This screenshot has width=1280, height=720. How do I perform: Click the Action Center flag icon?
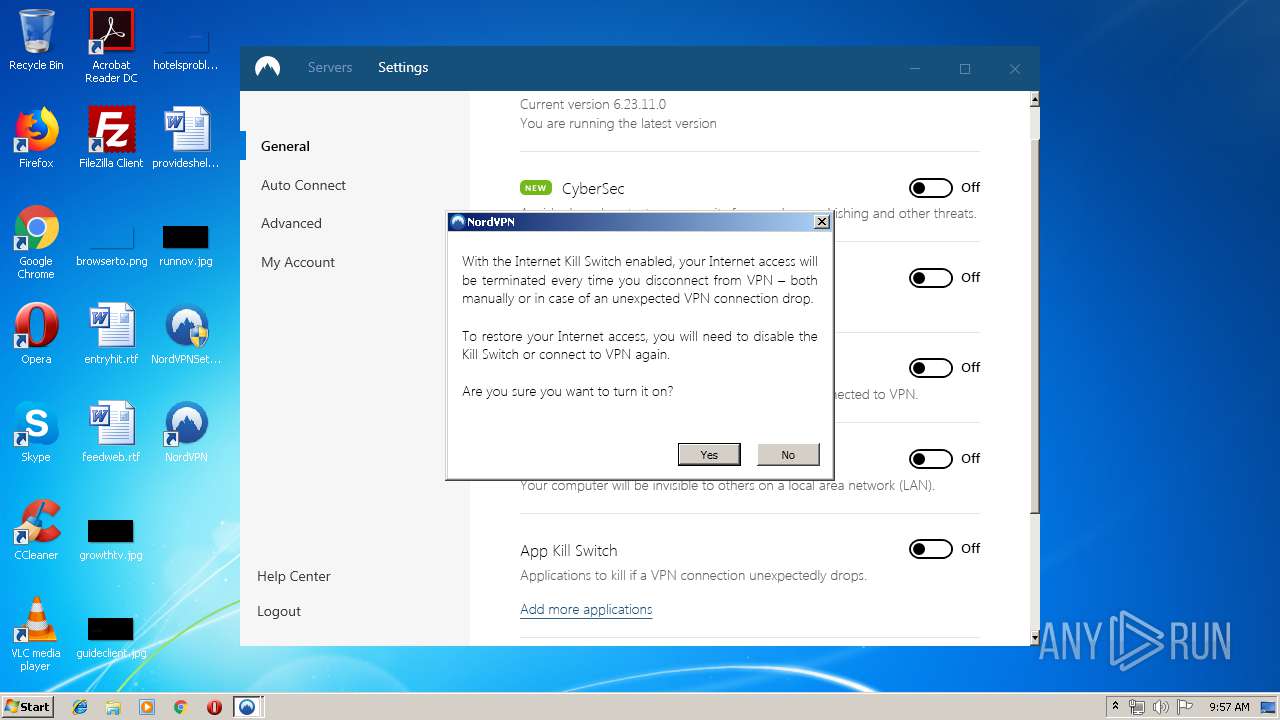pyautogui.click(x=1184, y=707)
